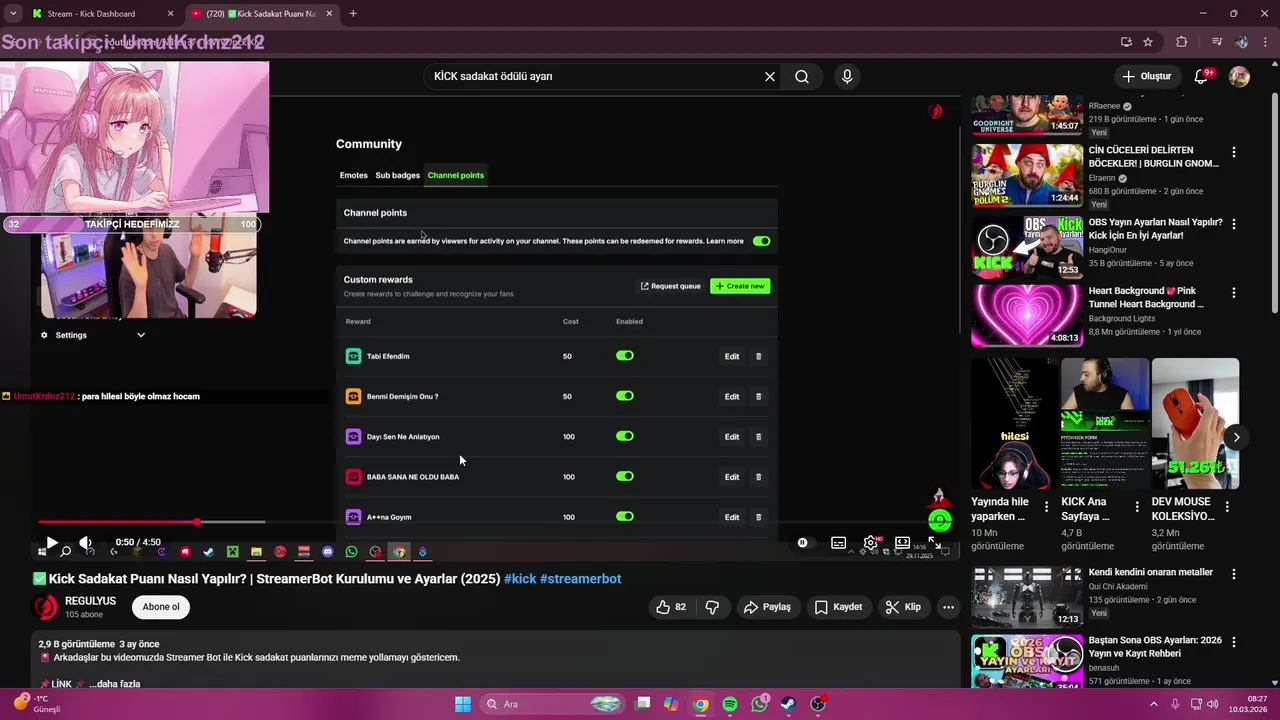Viewport: 1280px width, 720px height.
Task: Enter video fullscreen mode
Action: tap(934, 543)
